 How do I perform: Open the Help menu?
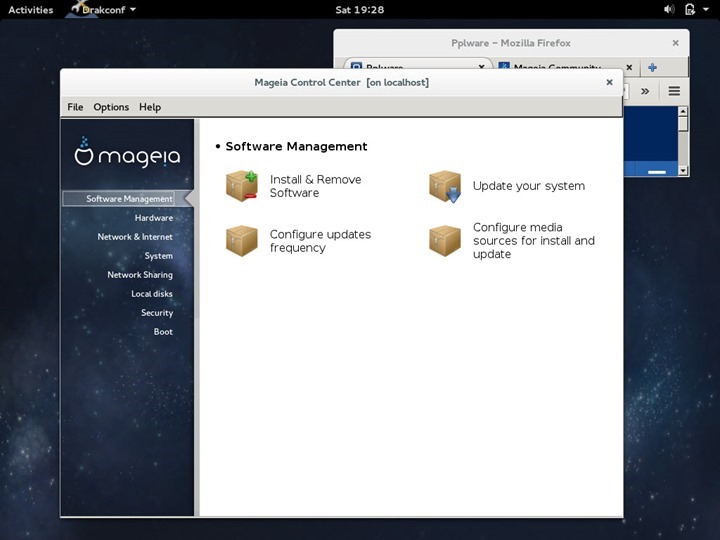(x=150, y=107)
